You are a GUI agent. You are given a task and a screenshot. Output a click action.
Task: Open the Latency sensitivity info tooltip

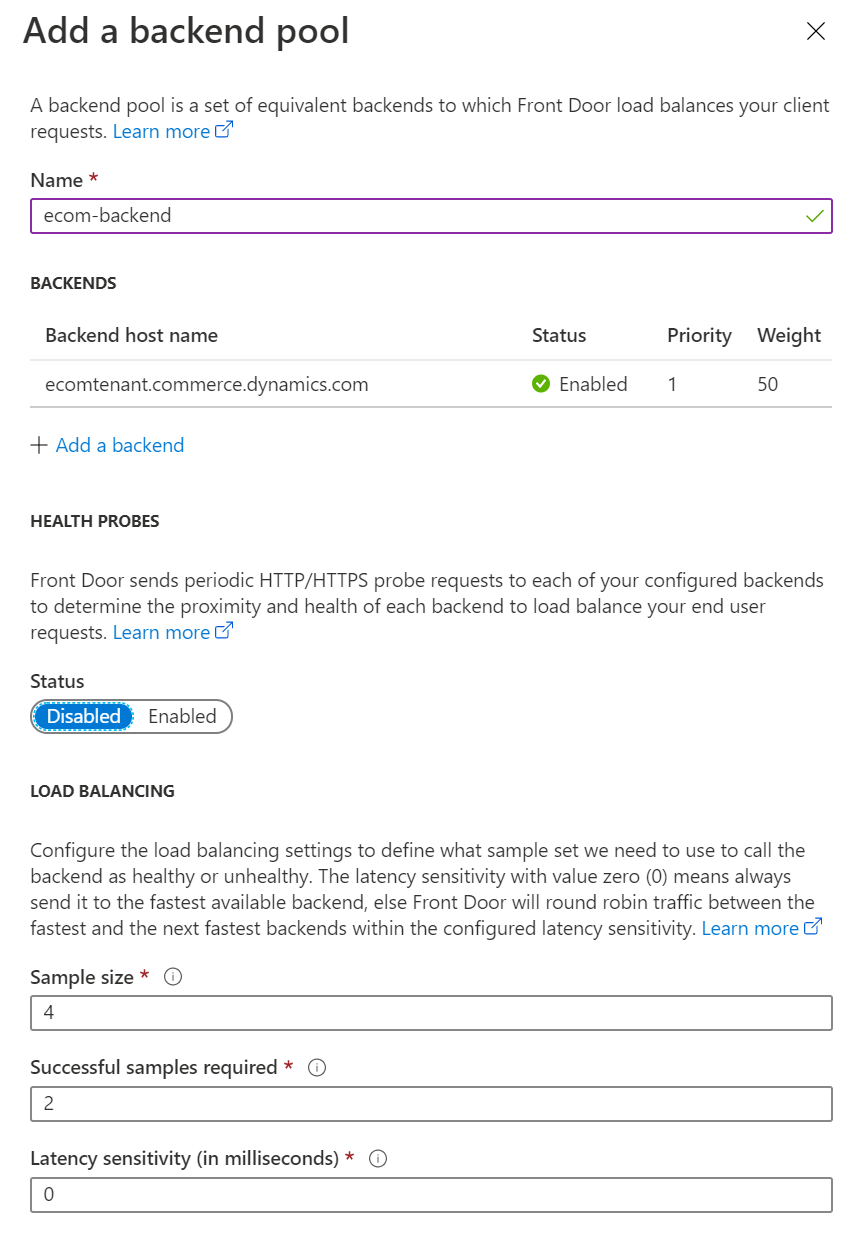(x=378, y=1158)
